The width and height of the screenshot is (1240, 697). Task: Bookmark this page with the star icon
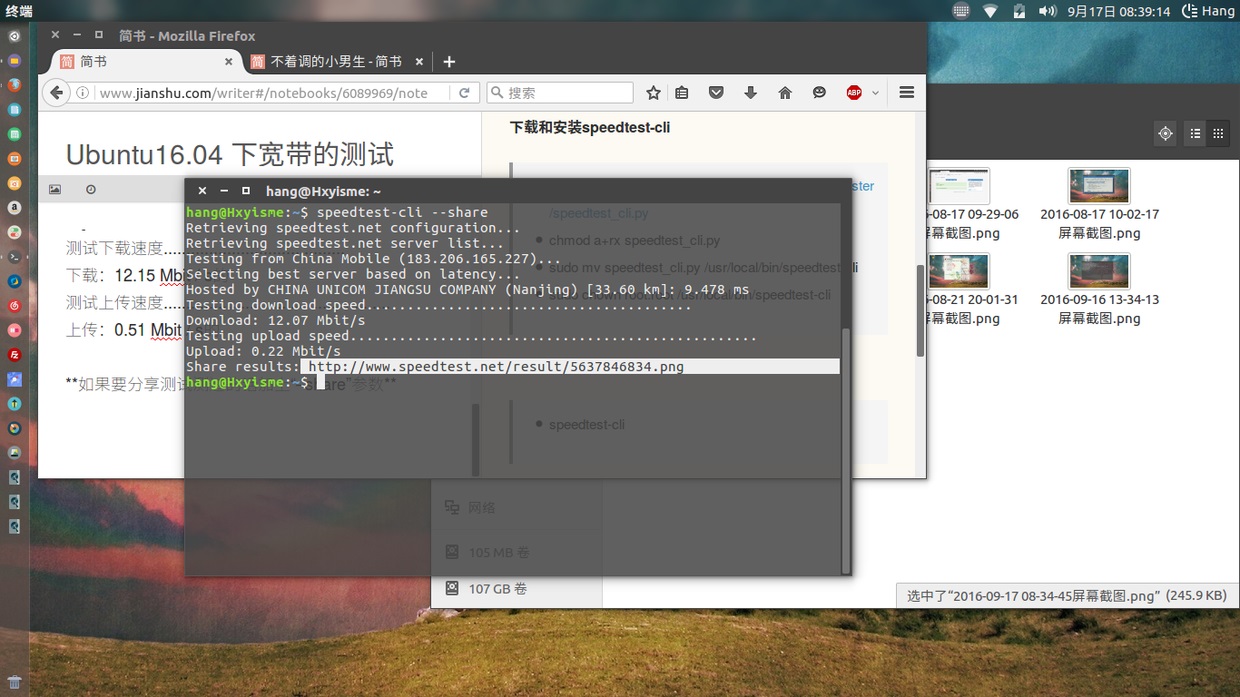tap(653, 93)
